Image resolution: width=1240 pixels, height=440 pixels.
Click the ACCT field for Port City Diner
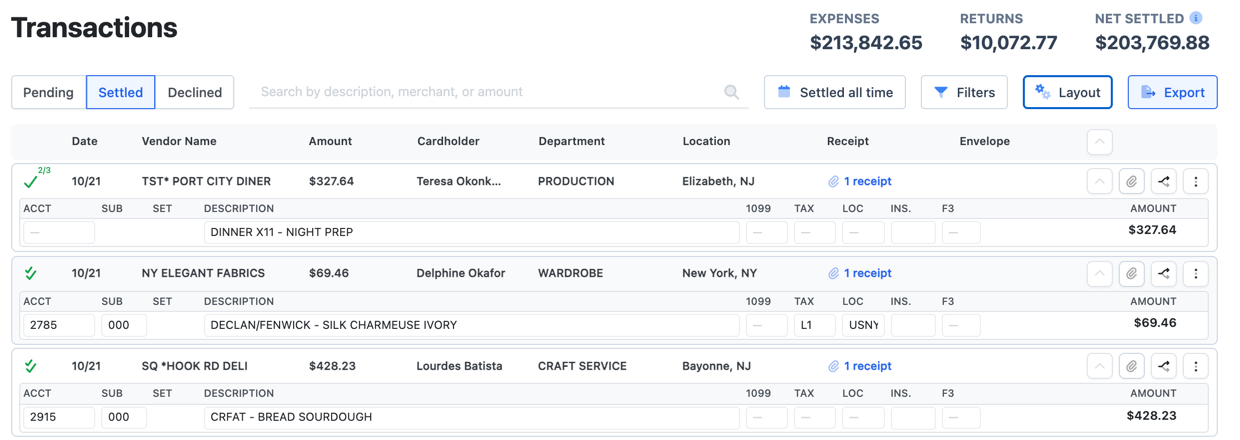(59, 232)
